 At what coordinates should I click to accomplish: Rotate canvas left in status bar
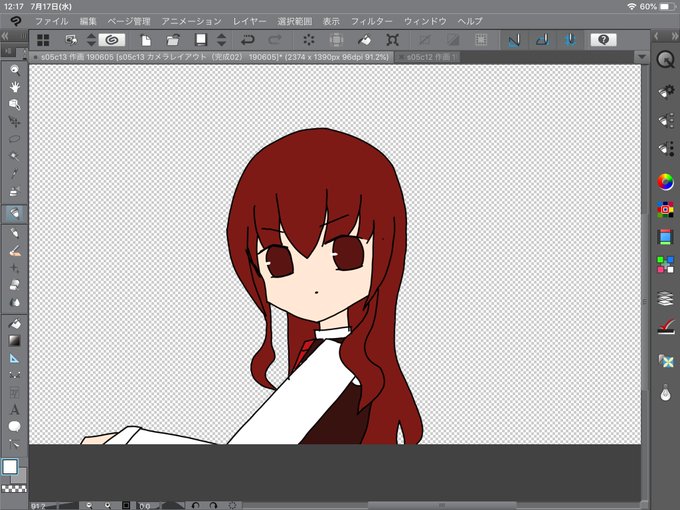tap(196, 505)
